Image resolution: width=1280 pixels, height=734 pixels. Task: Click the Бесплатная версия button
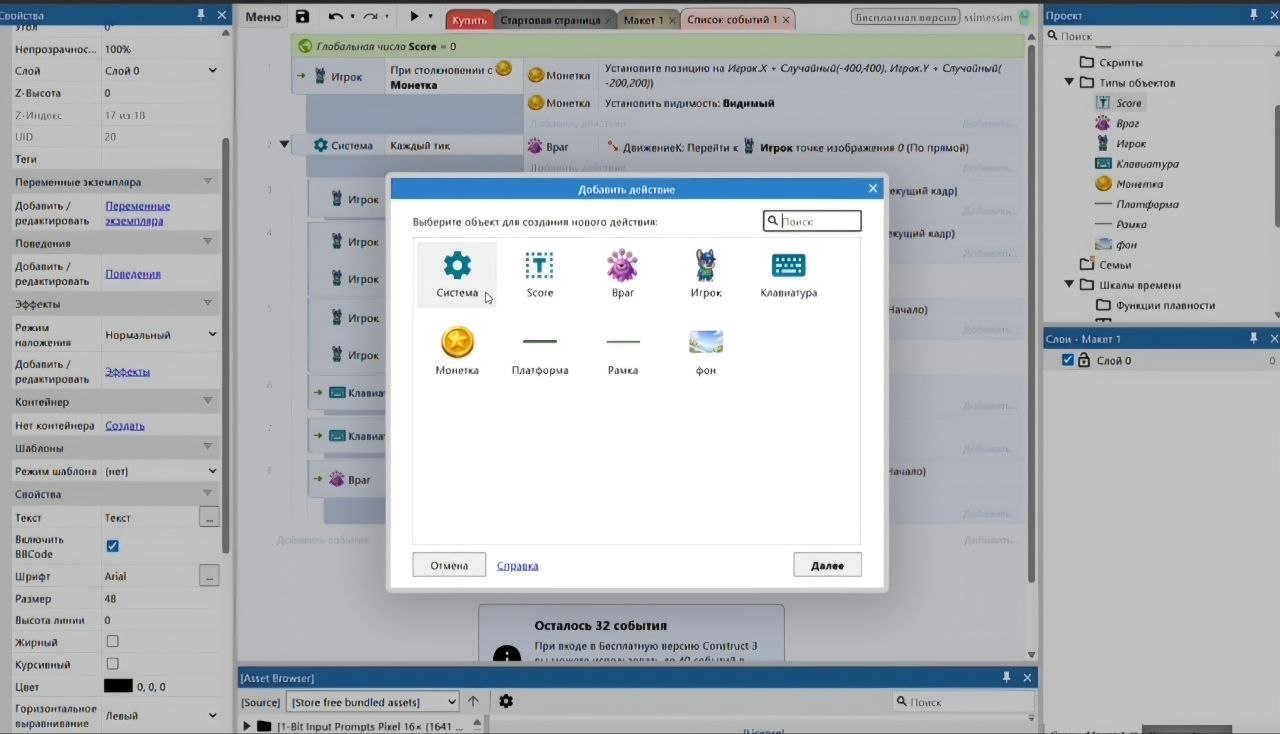[903, 18]
